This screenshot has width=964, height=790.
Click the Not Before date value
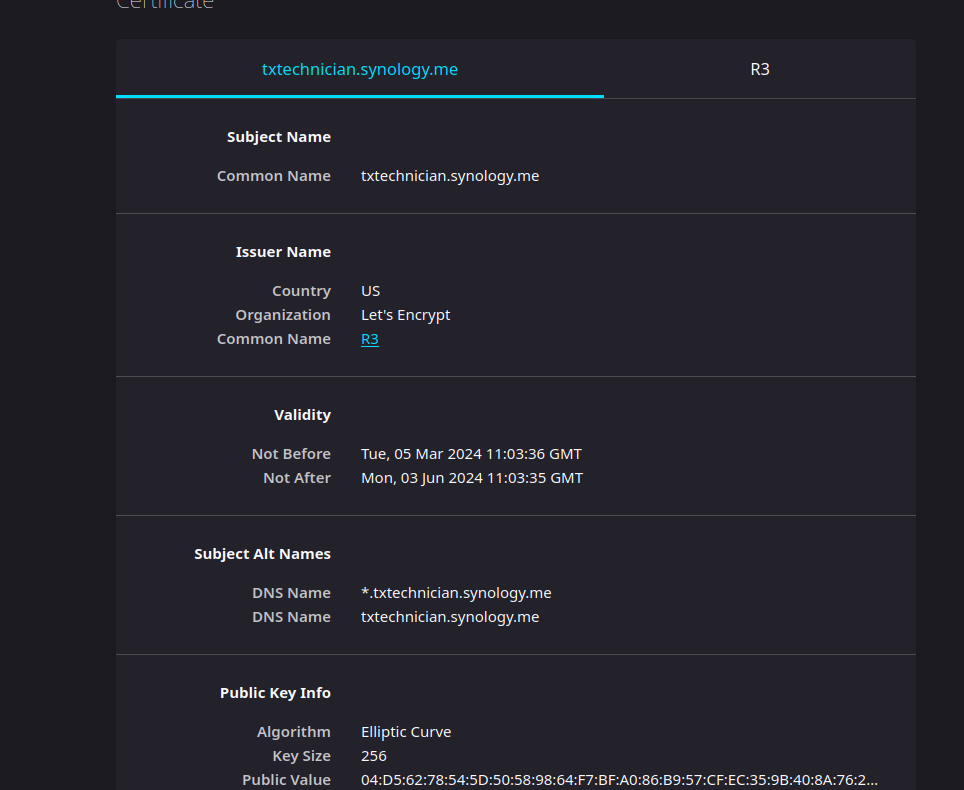pyautogui.click(x=471, y=454)
